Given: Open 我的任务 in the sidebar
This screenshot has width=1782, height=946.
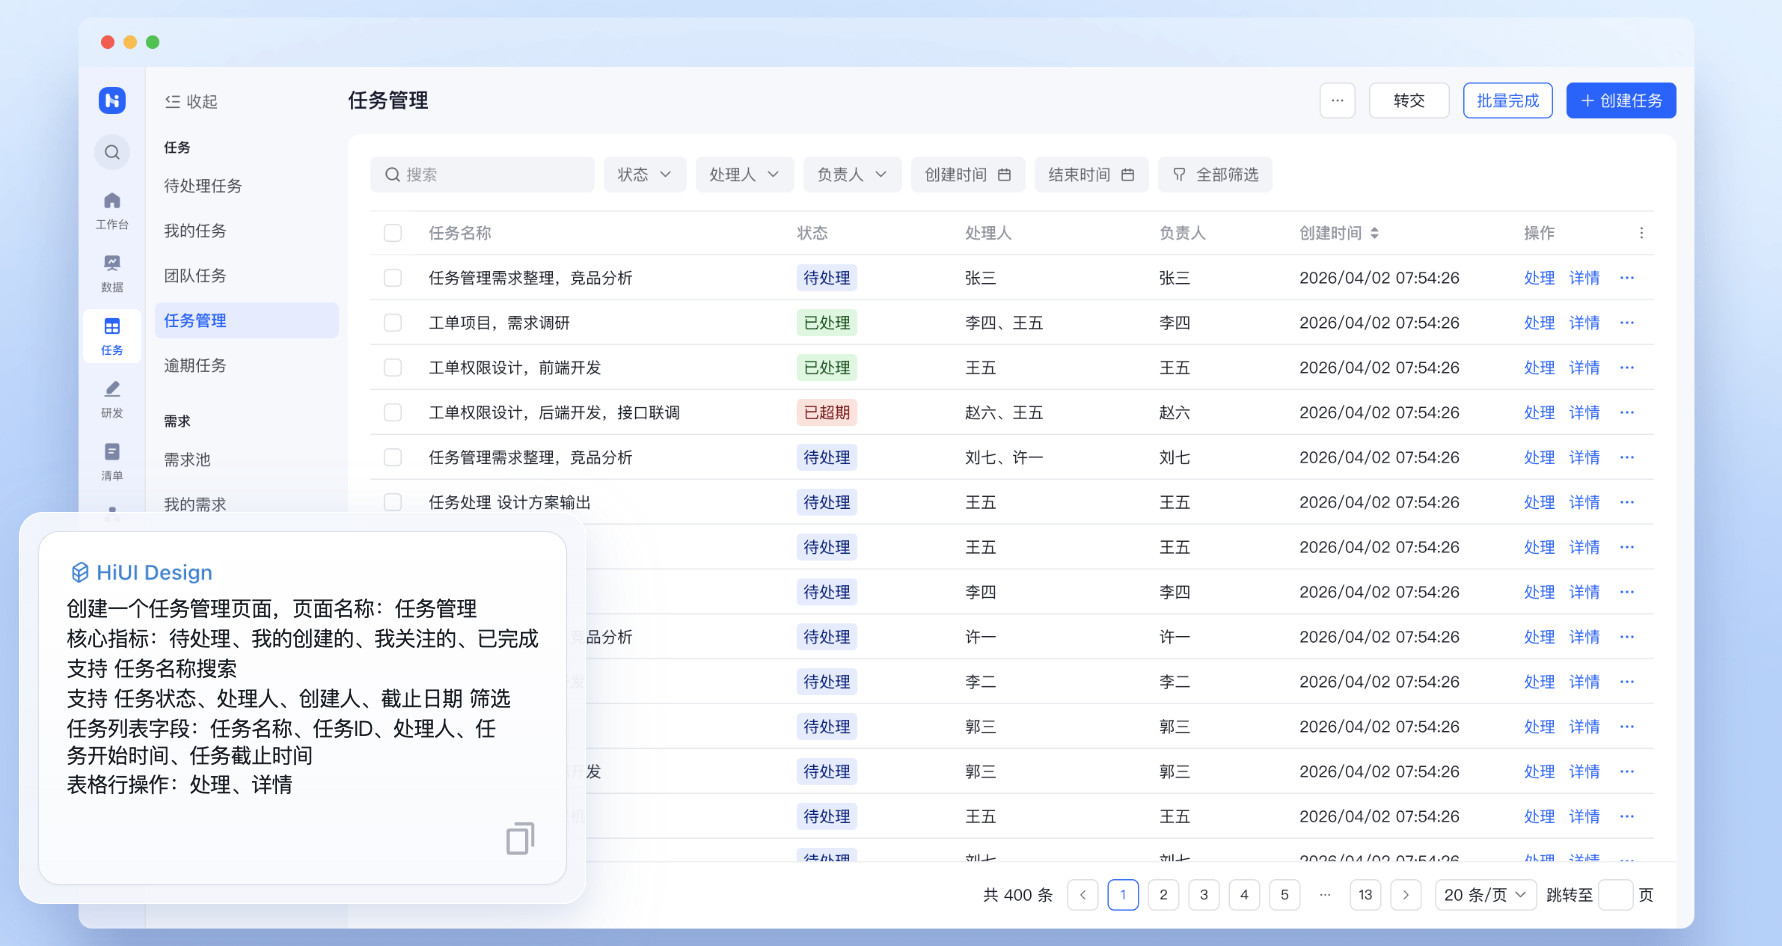Looking at the screenshot, I should click(246, 231).
